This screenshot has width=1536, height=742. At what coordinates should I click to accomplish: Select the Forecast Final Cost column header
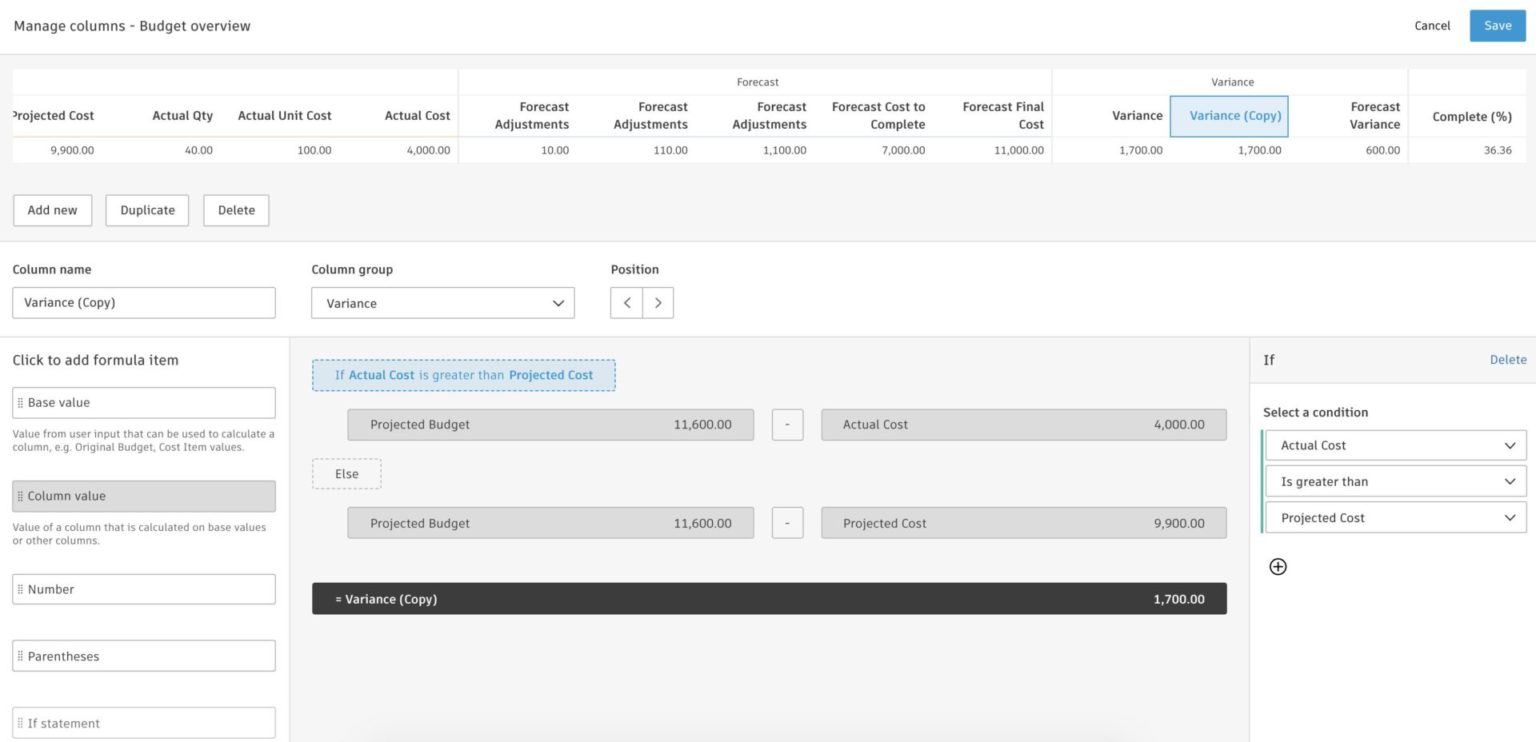1003,116
